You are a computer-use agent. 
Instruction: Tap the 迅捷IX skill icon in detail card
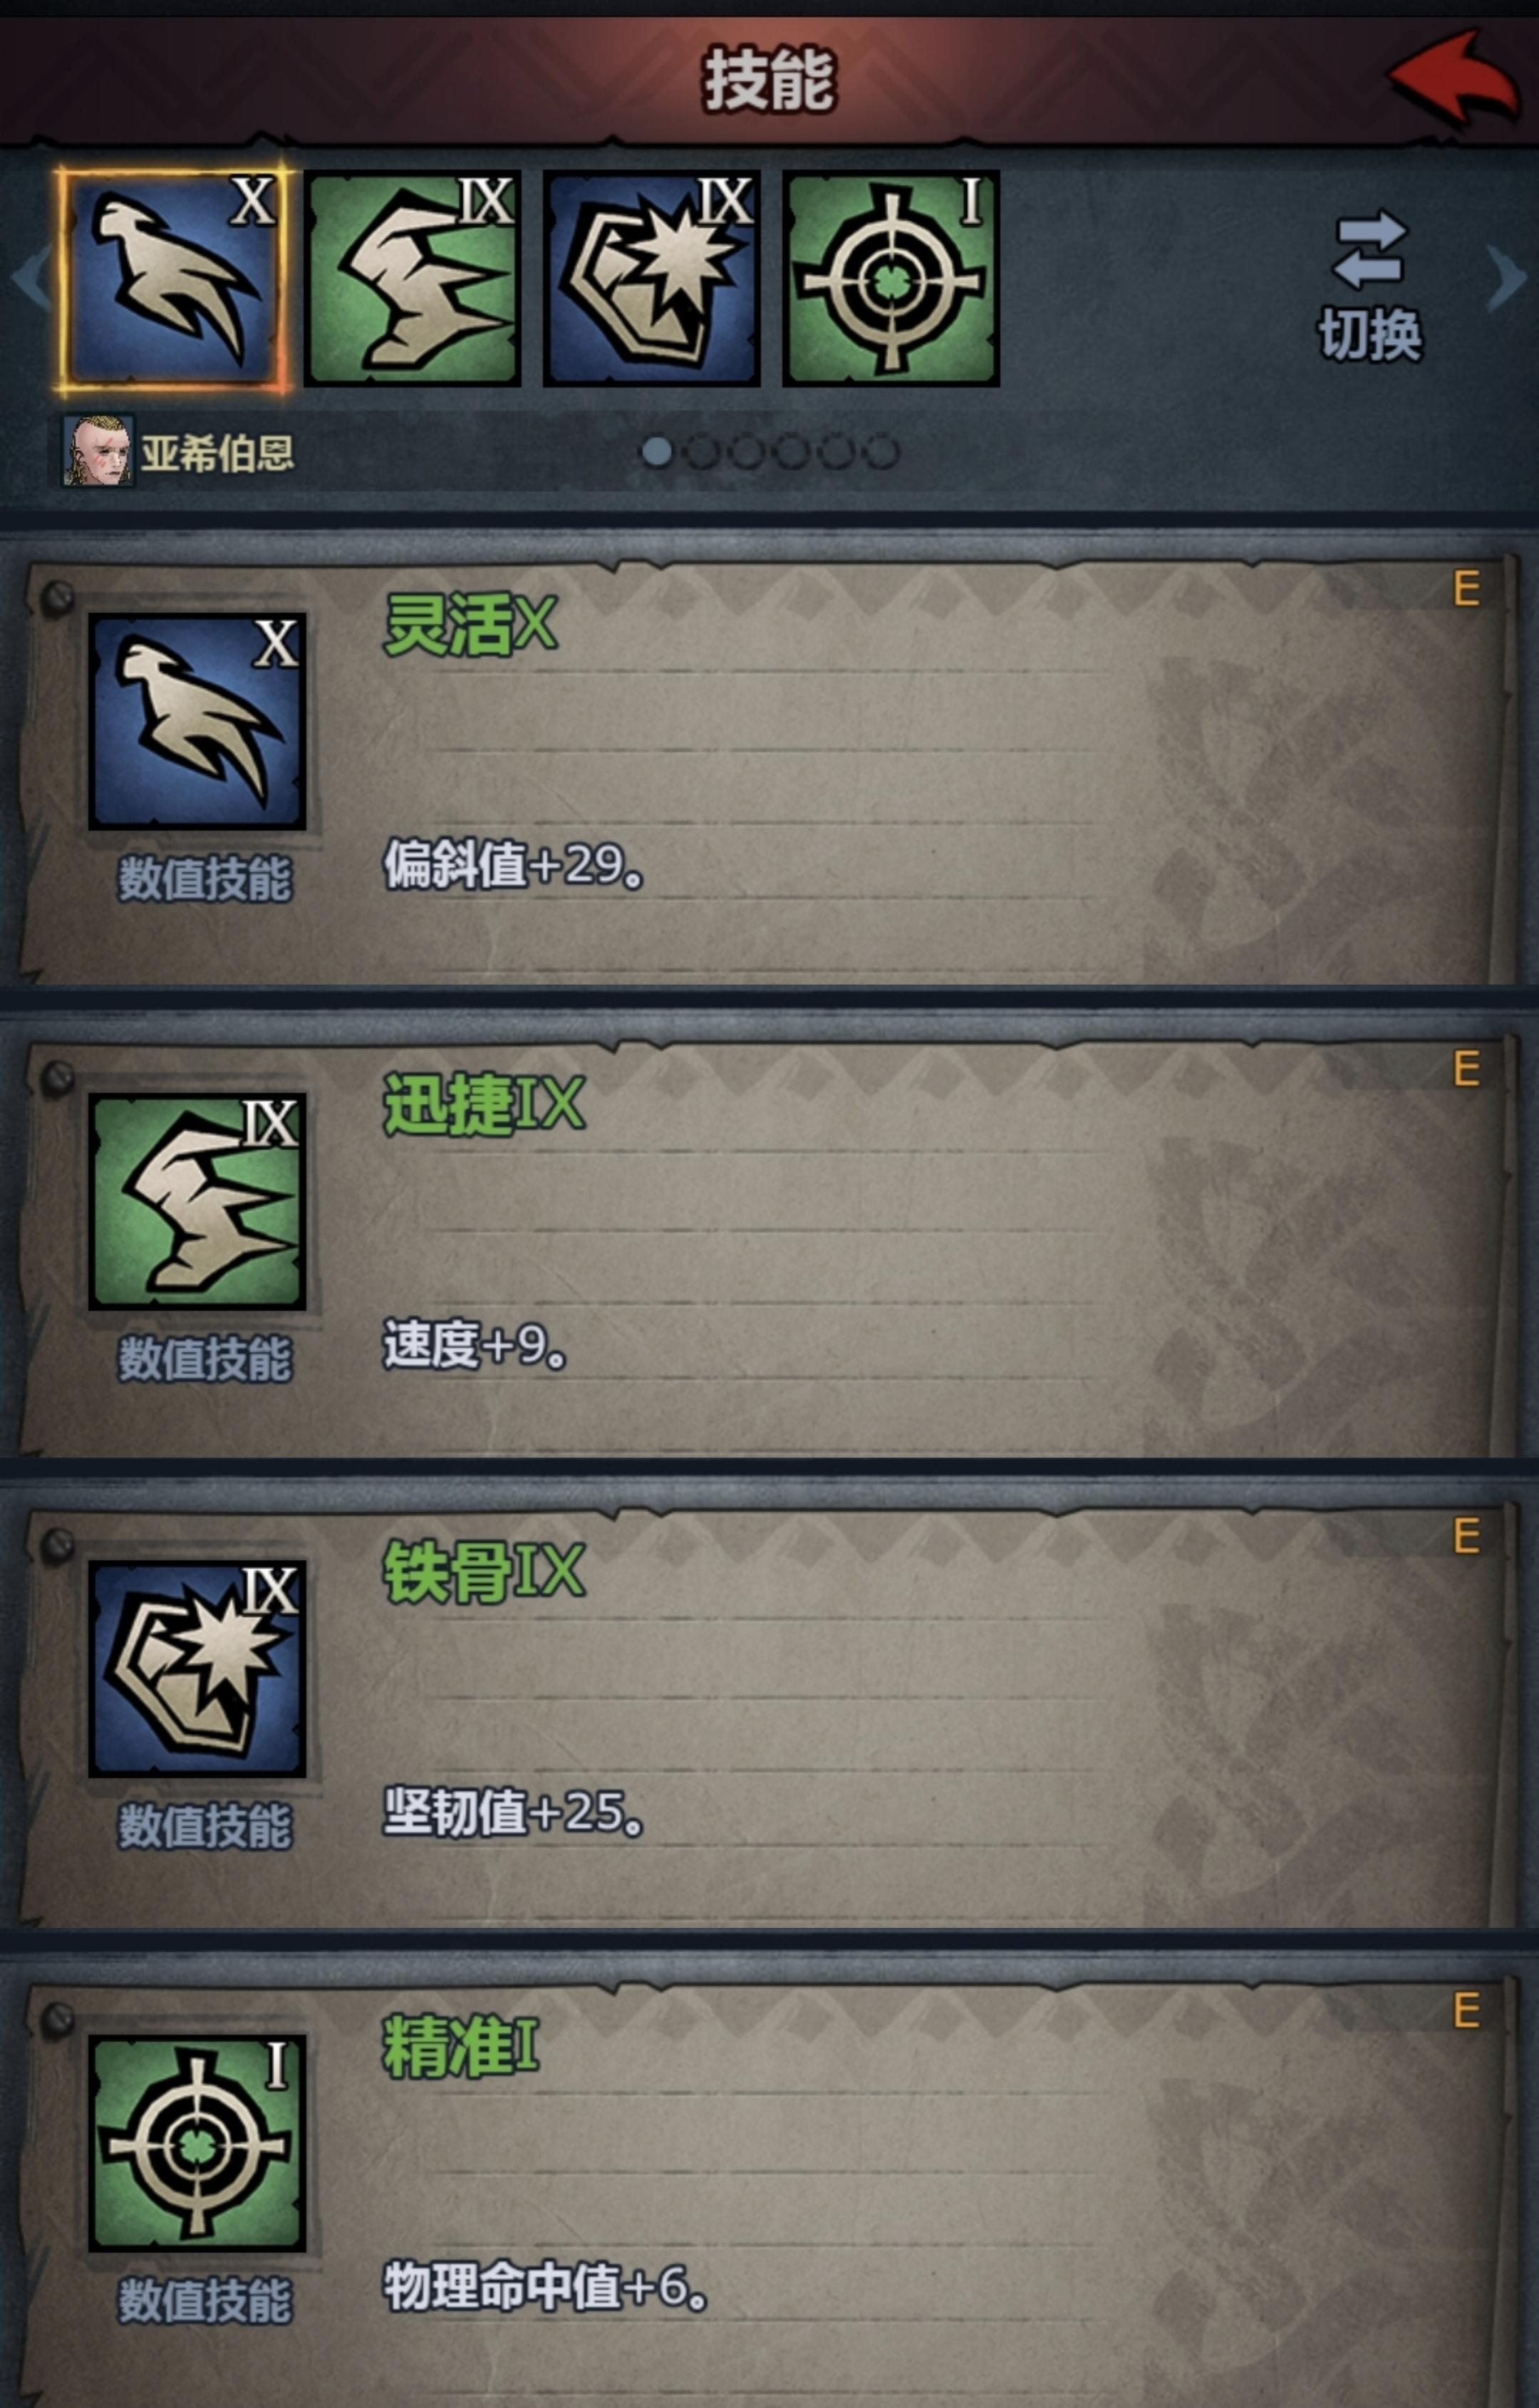(x=197, y=1201)
